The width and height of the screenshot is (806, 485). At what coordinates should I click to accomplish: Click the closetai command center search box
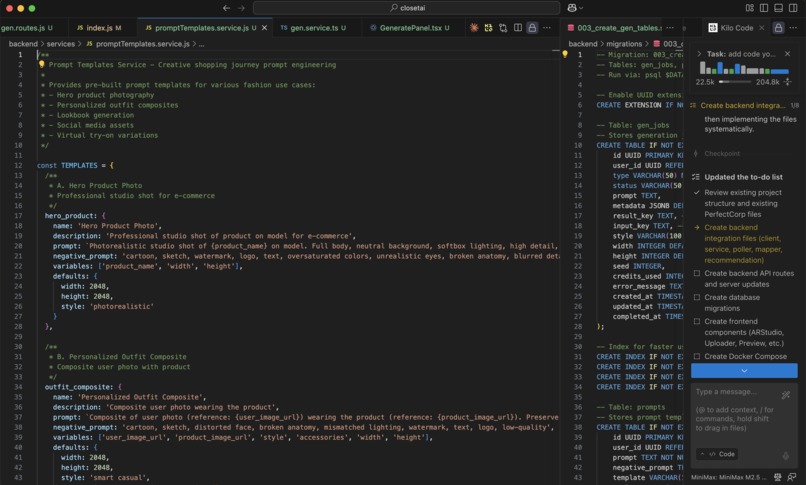pyautogui.click(x=407, y=8)
